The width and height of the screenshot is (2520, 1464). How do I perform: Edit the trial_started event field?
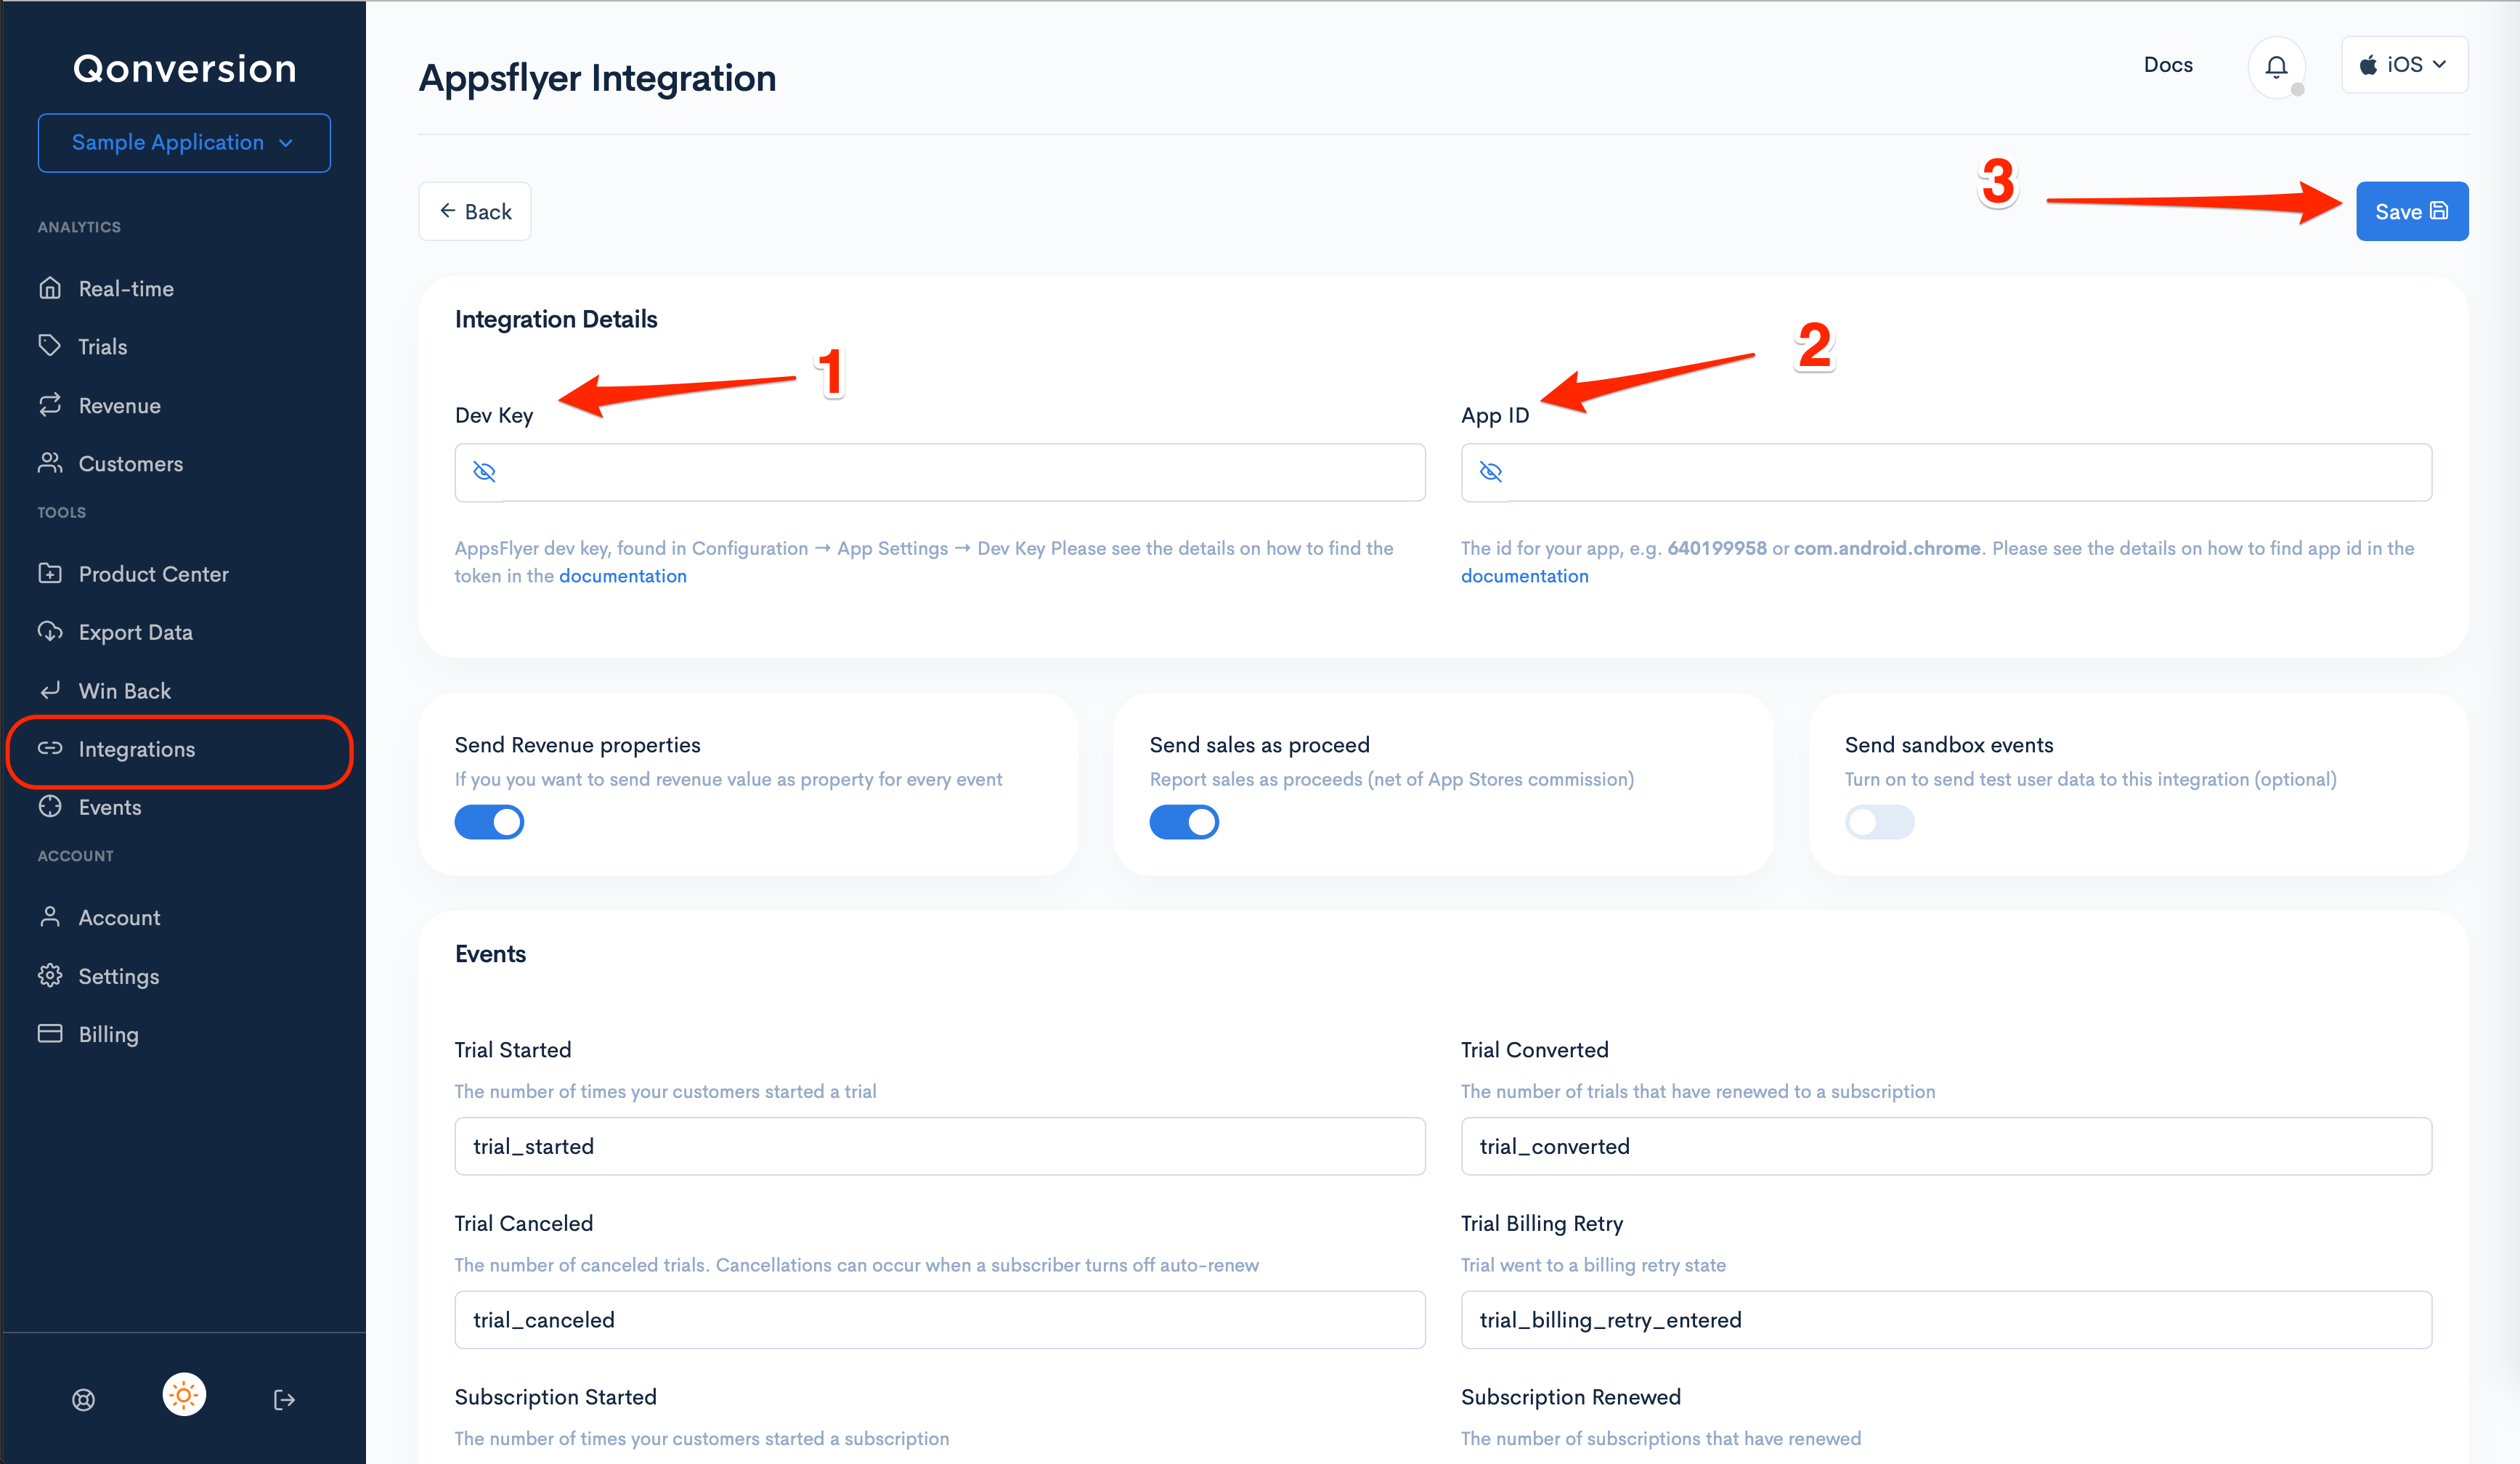[x=940, y=1146]
